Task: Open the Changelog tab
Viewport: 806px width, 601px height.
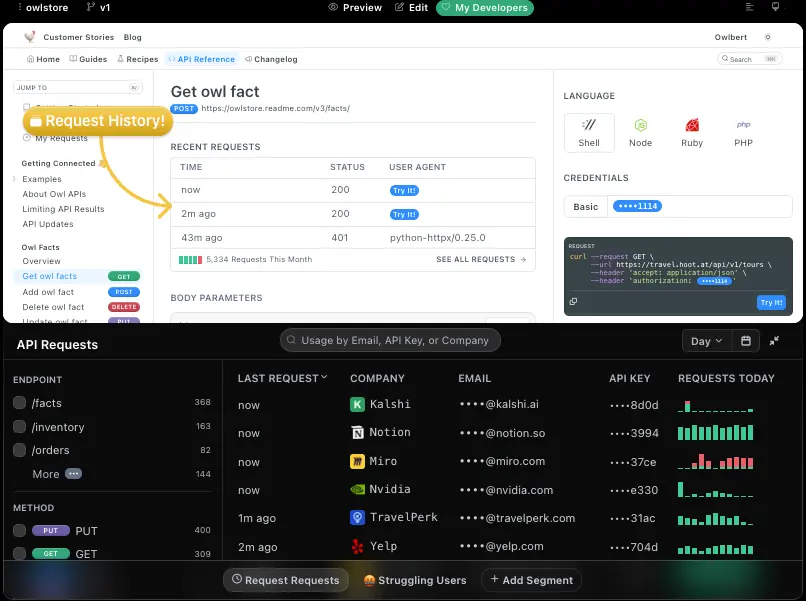Action: tap(271, 59)
